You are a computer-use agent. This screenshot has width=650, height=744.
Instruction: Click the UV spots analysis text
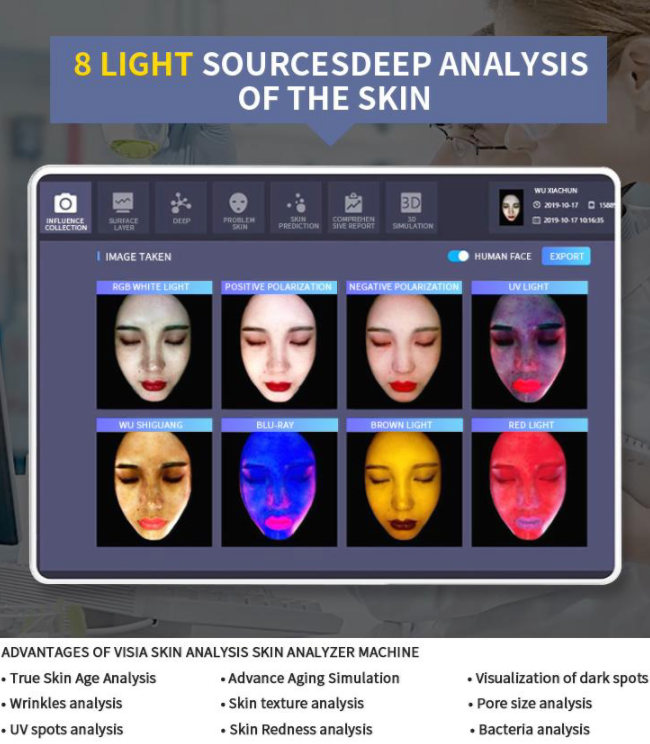click(66, 729)
